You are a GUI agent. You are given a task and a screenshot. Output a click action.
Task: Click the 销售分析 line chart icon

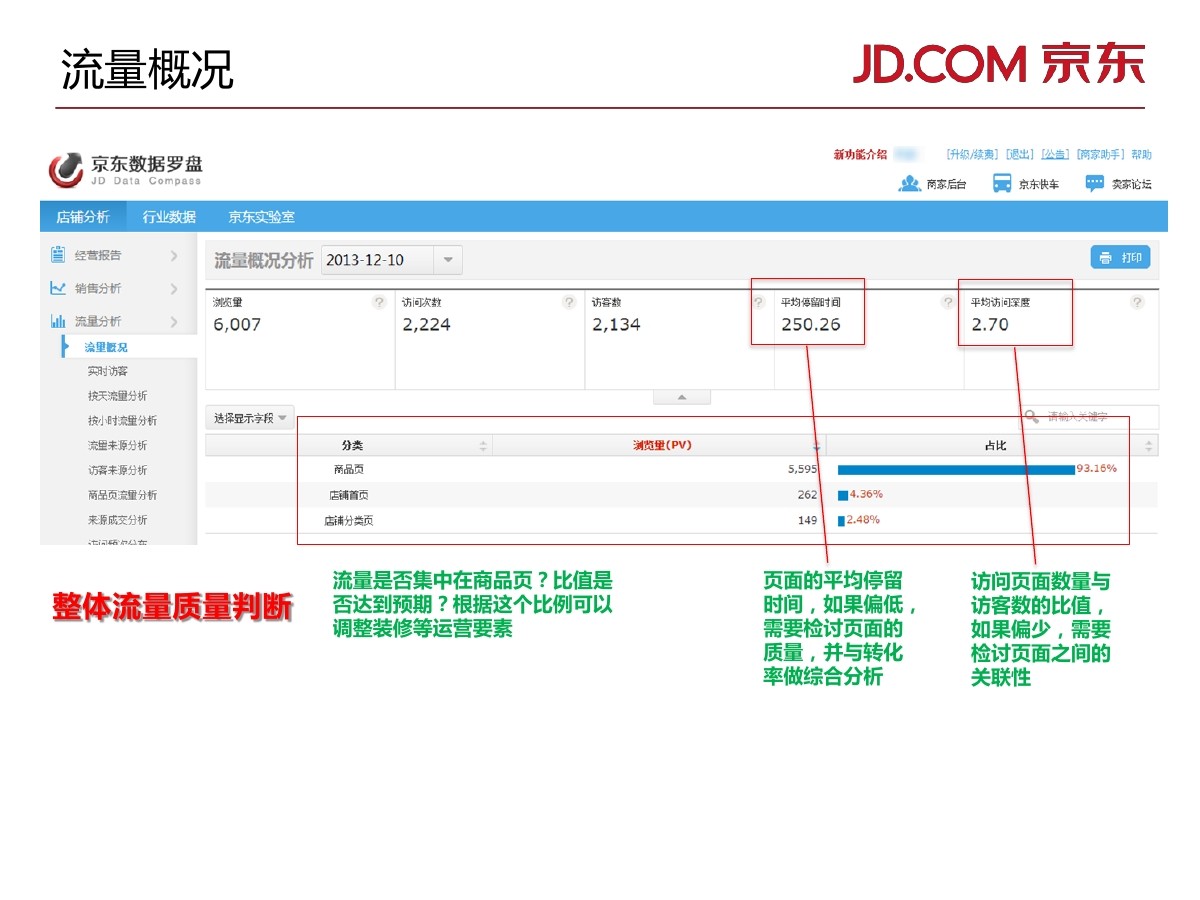pos(58,288)
